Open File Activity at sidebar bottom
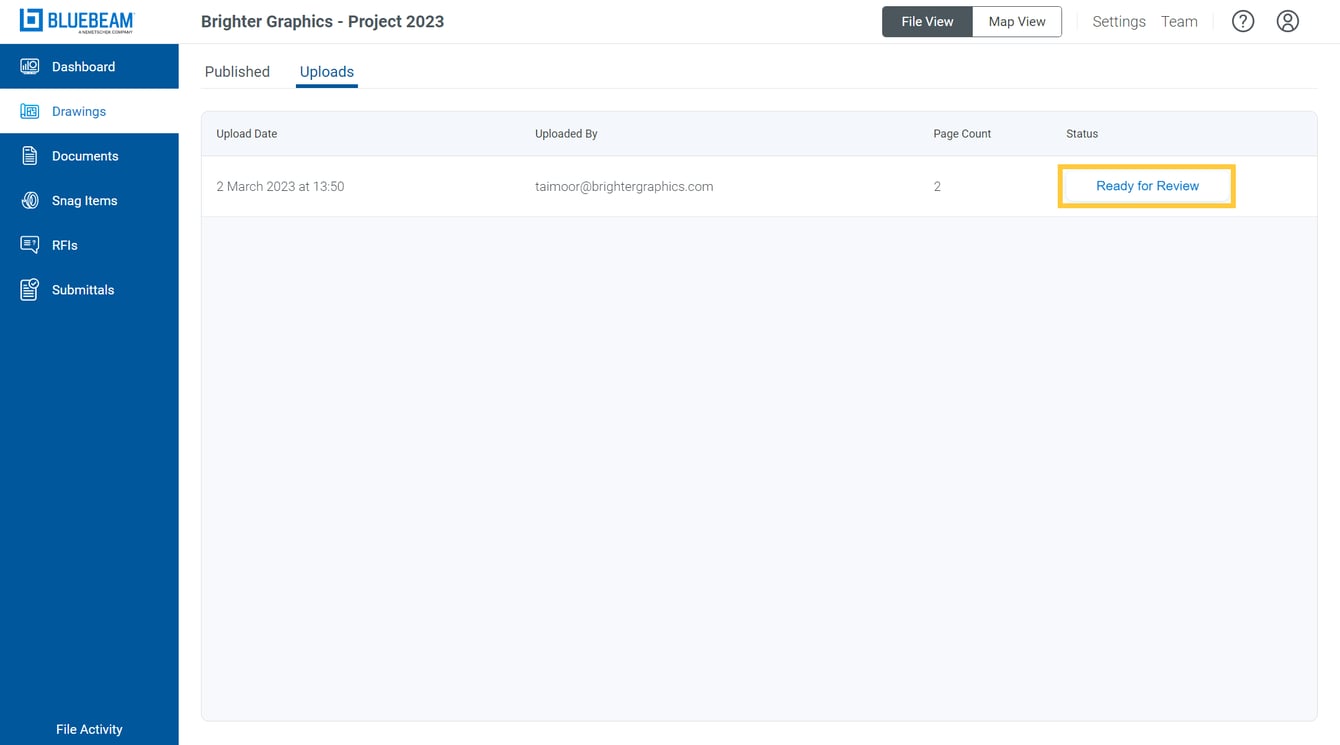This screenshot has width=1340, height=745. (89, 729)
